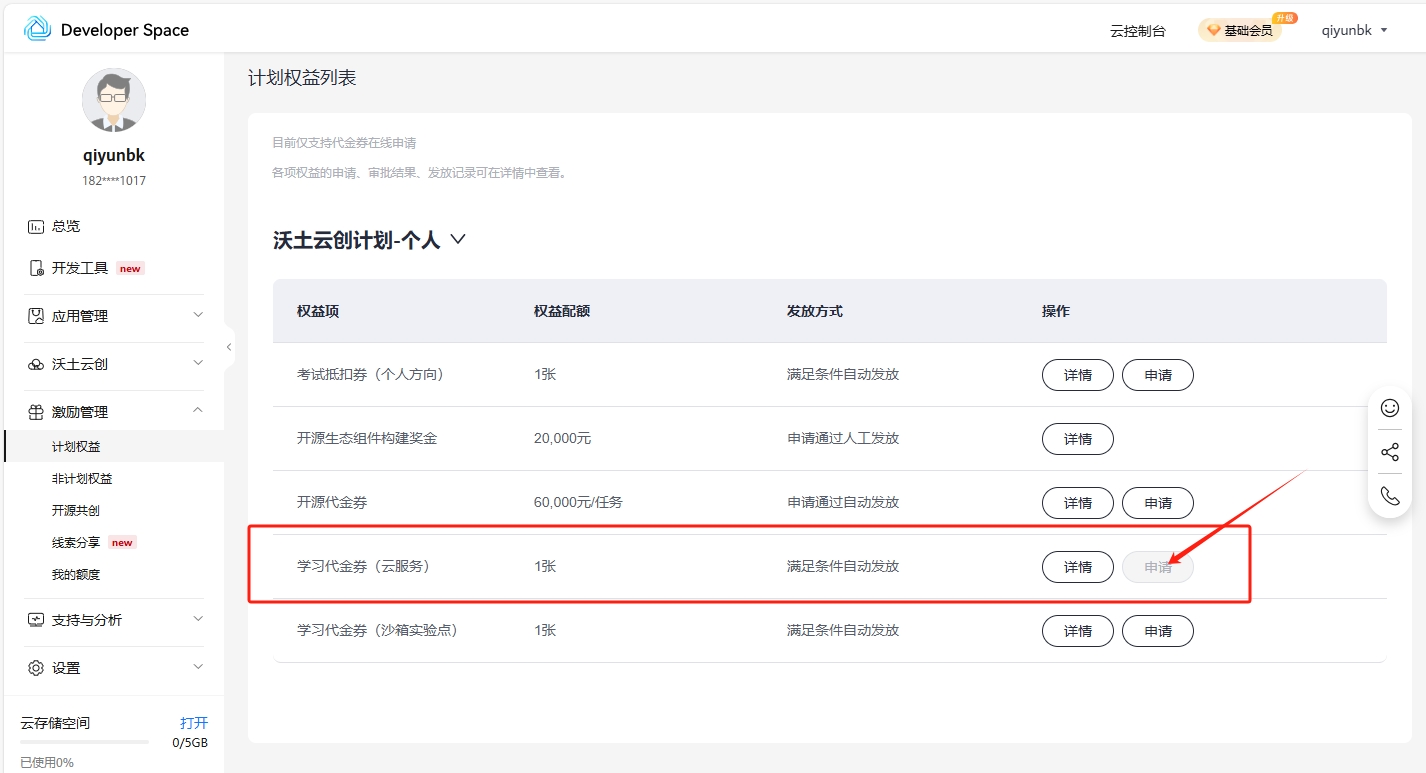Click the new badge beside 开发工具
This screenshot has height=773, width=1426.
tap(130, 268)
